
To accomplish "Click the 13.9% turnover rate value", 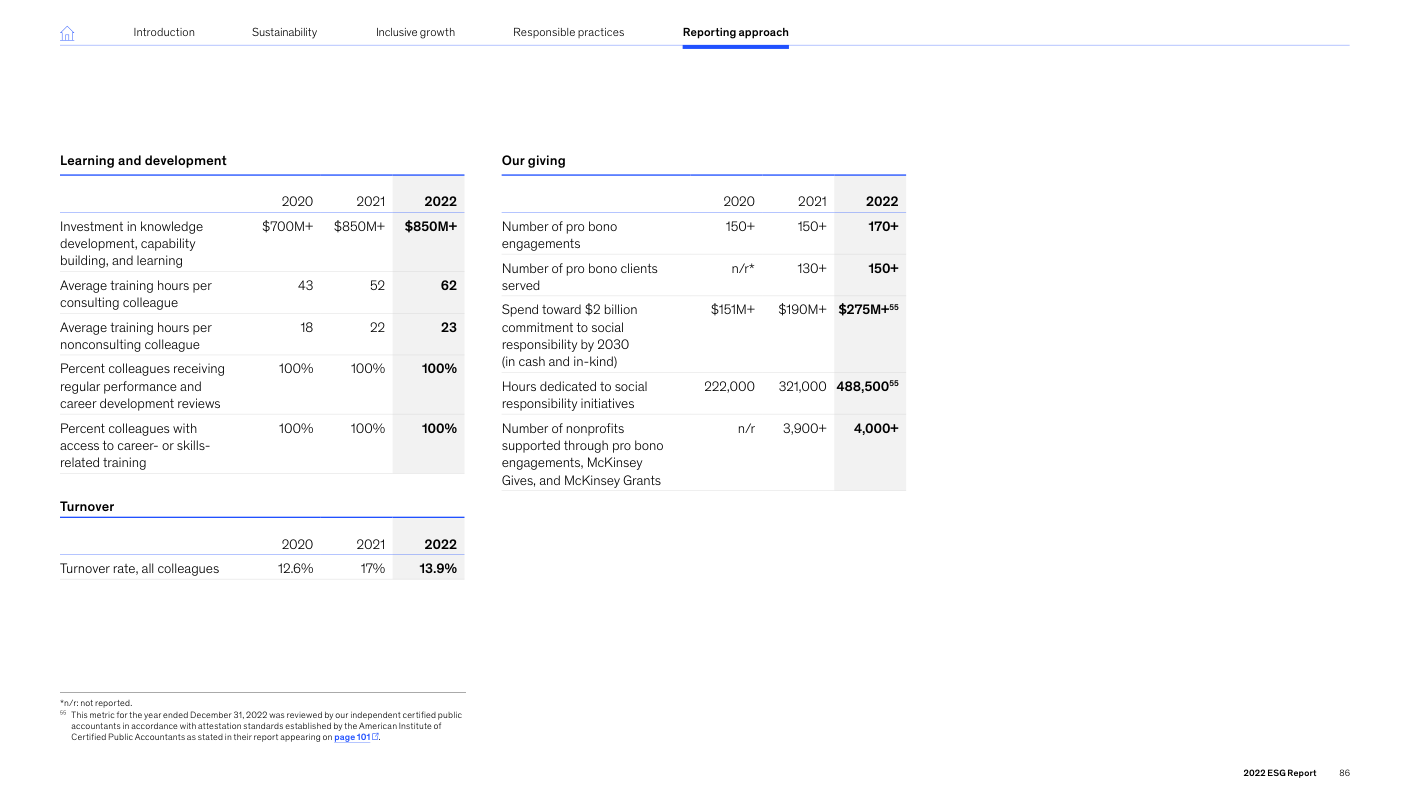I will [437, 568].
